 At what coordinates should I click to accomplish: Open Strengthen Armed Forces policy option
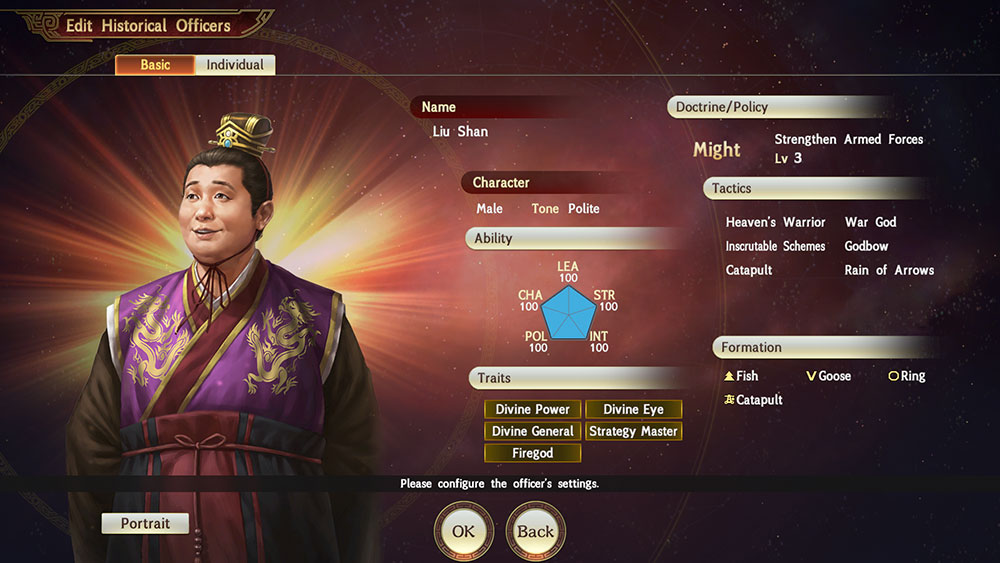pyautogui.click(x=848, y=139)
